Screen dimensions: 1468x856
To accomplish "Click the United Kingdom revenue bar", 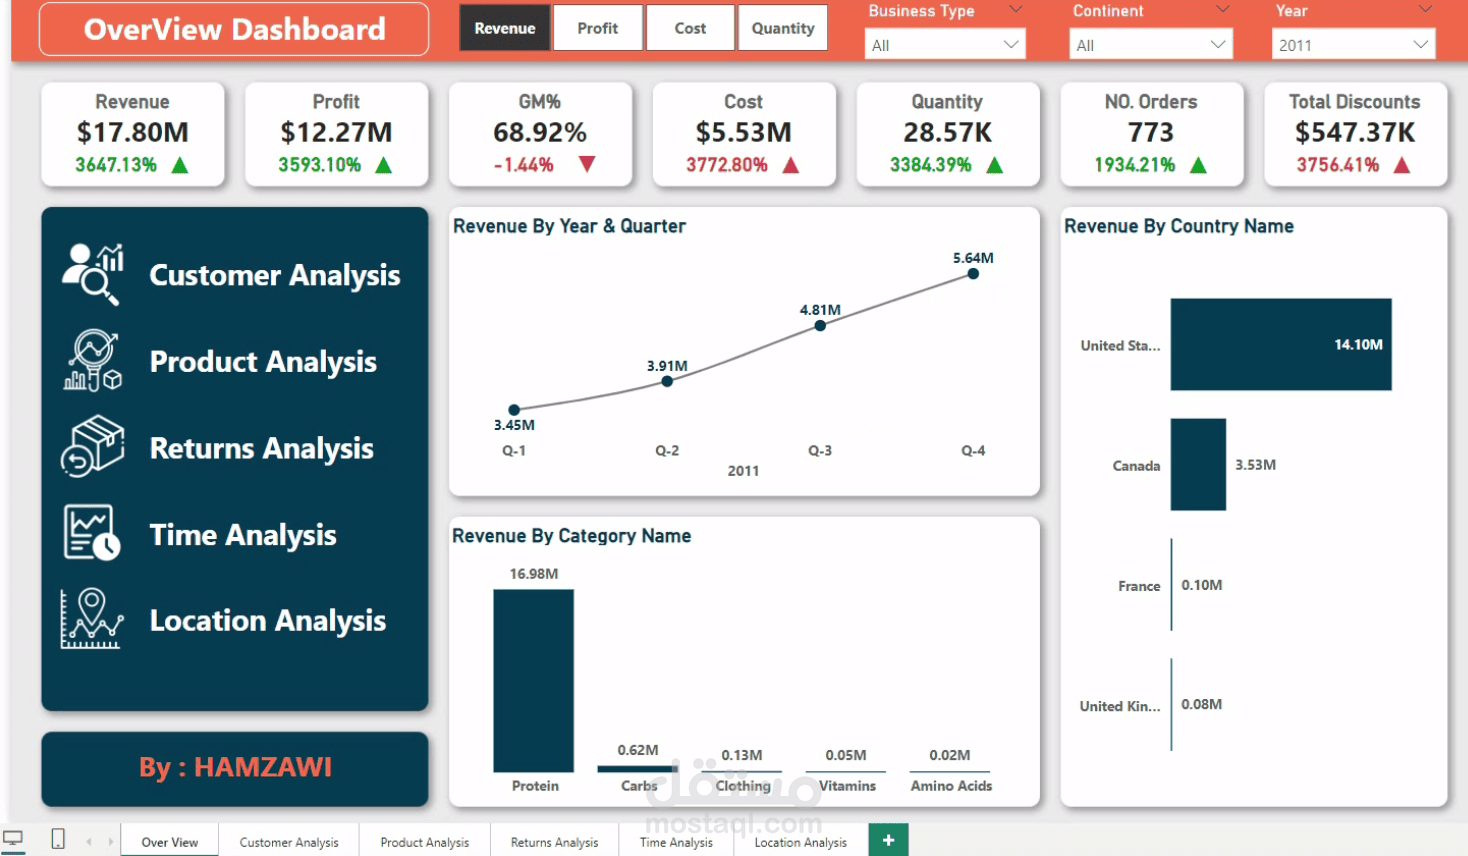I will [1172, 704].
